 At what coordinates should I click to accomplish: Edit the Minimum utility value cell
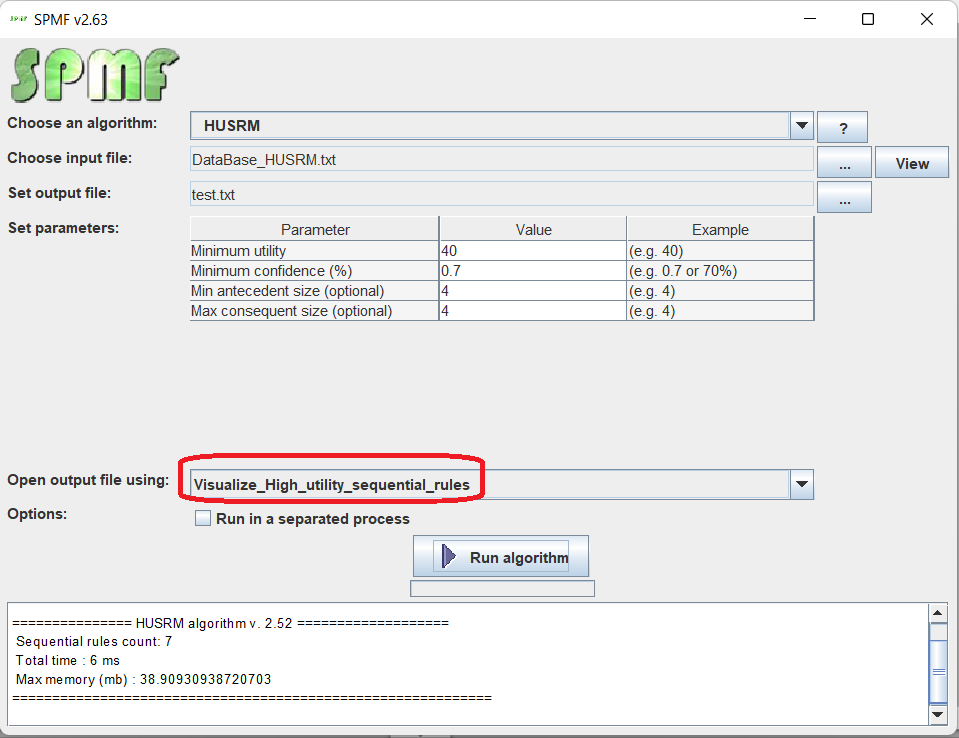pyautogui.click(x=532, y=251)
